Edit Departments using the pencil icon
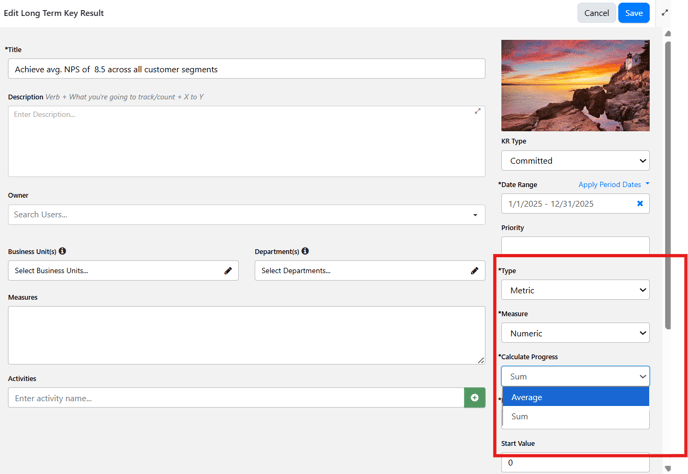This screenshot has width=688, height=474. point(474,271)
